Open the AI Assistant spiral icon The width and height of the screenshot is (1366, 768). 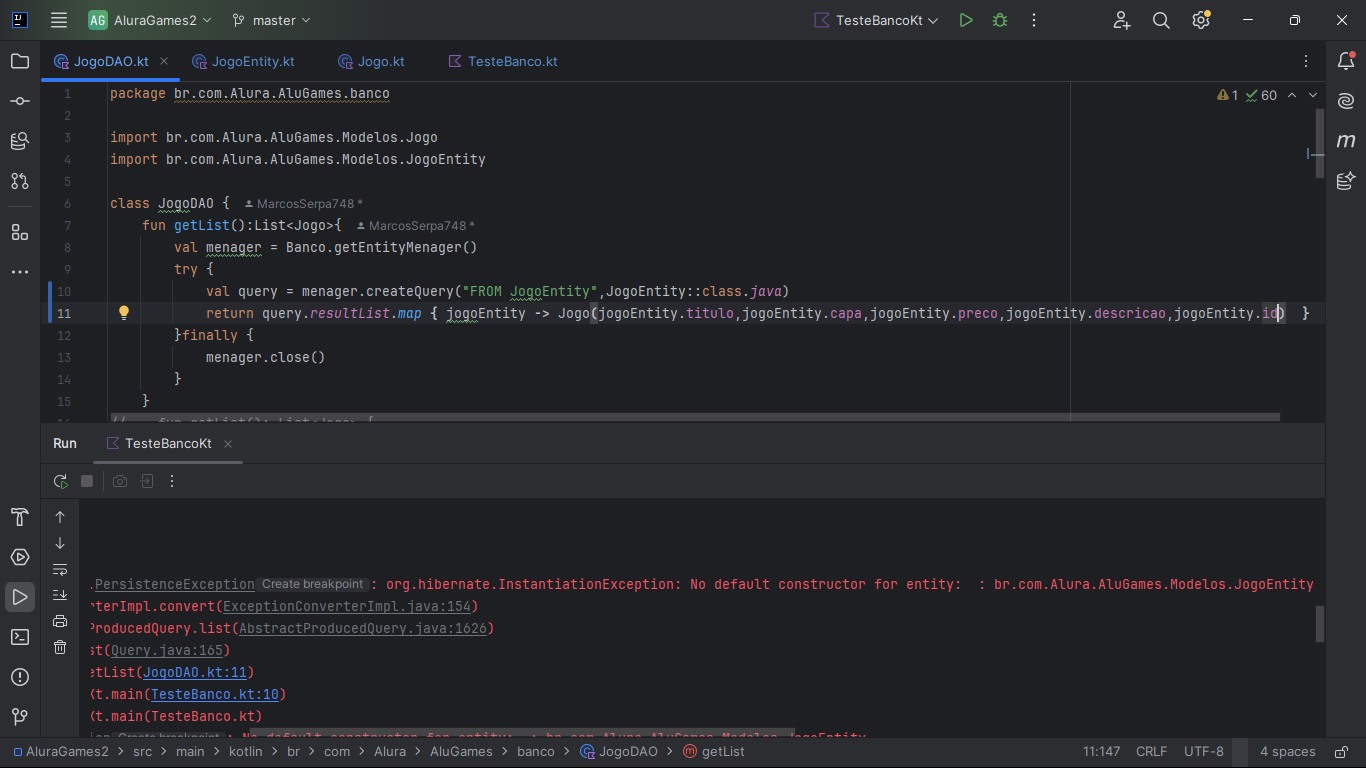click(x=1346, y=101)
